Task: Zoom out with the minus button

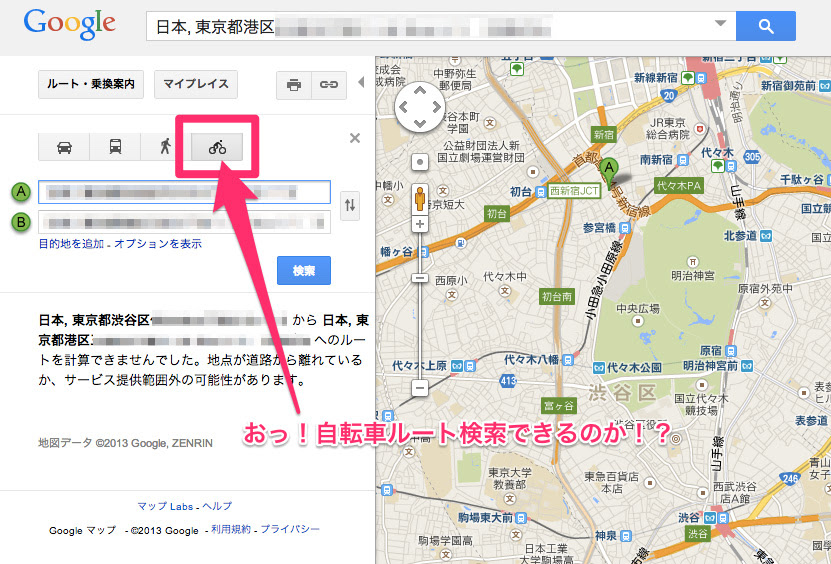Action: pos(420,388)
